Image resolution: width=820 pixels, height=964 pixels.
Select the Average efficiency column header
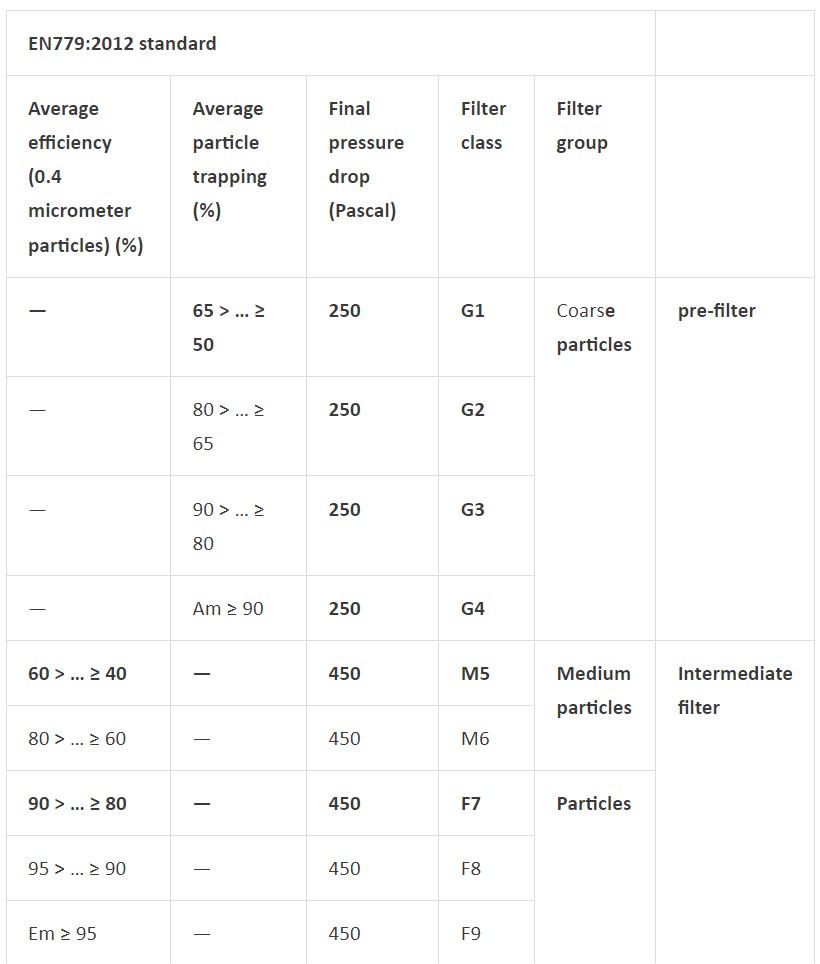click(x=89, y=176)
